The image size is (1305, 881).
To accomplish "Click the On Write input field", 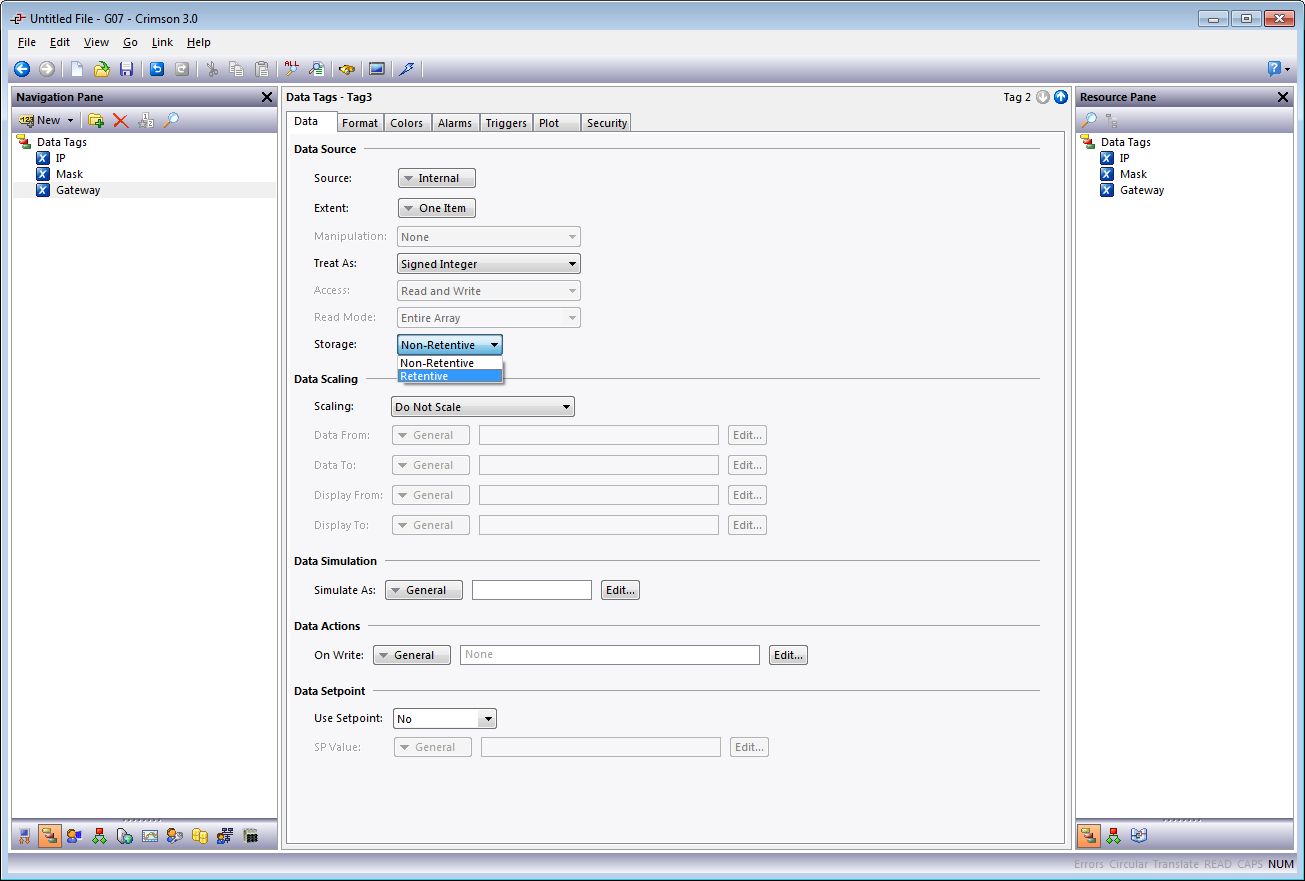I will (610, 655).
